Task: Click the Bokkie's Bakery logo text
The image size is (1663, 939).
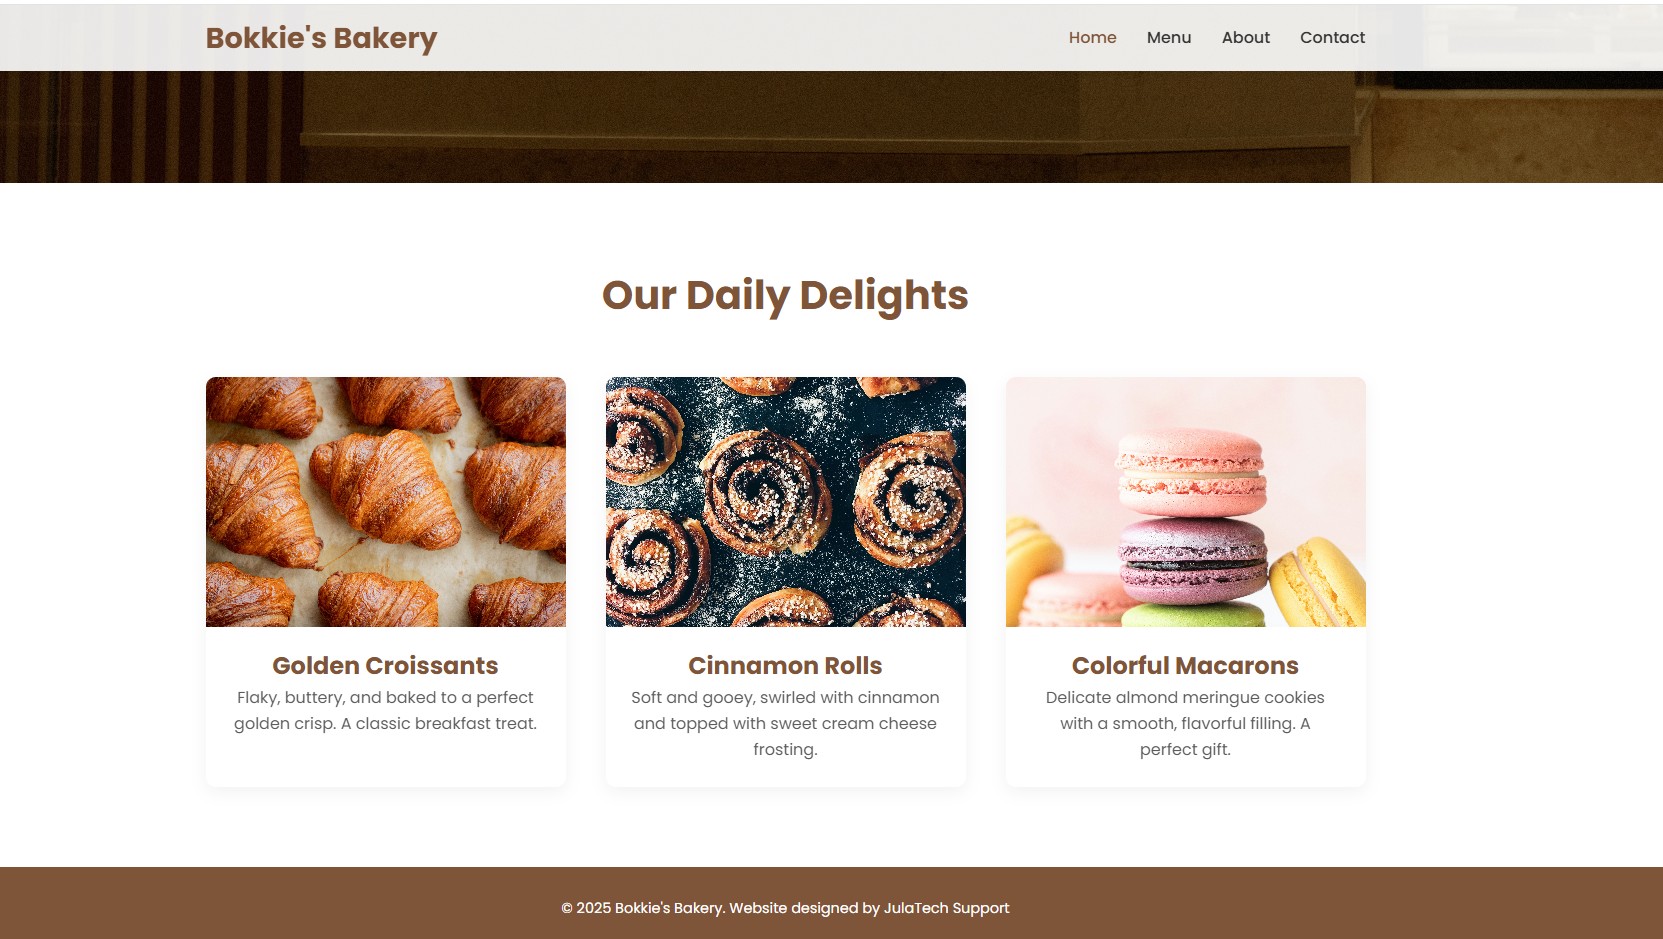Action: click(x=321, y=38)
